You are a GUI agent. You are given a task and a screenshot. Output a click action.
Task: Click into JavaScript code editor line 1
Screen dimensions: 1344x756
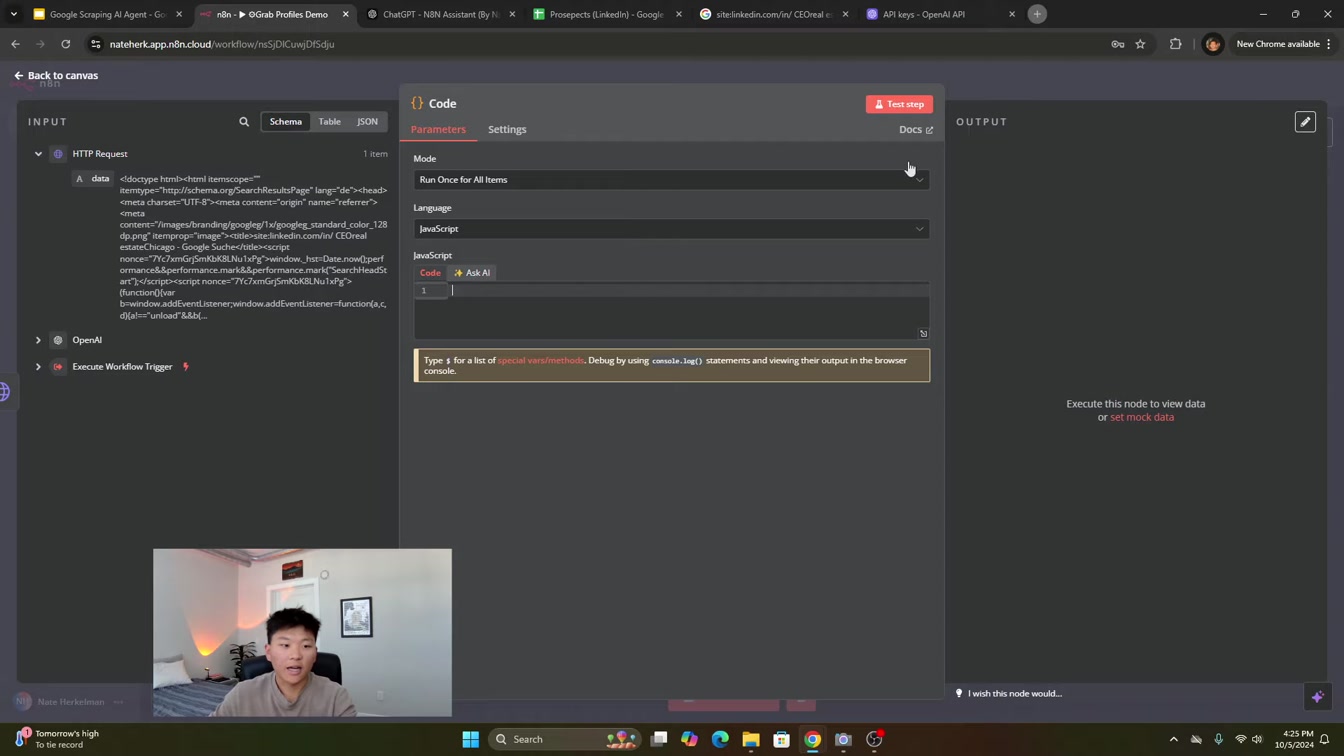coord(689,291)
